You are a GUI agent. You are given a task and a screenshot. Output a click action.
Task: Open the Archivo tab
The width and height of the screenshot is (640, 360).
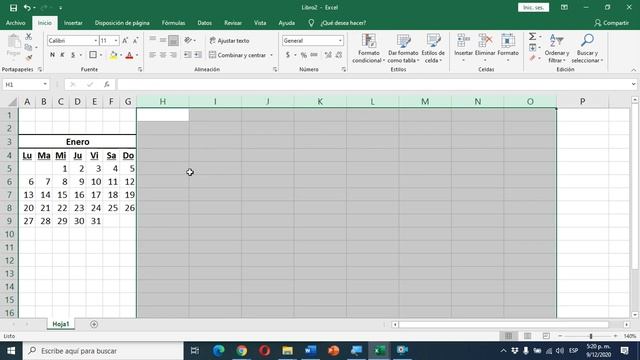pyautogui.click(x=16, y=23)
